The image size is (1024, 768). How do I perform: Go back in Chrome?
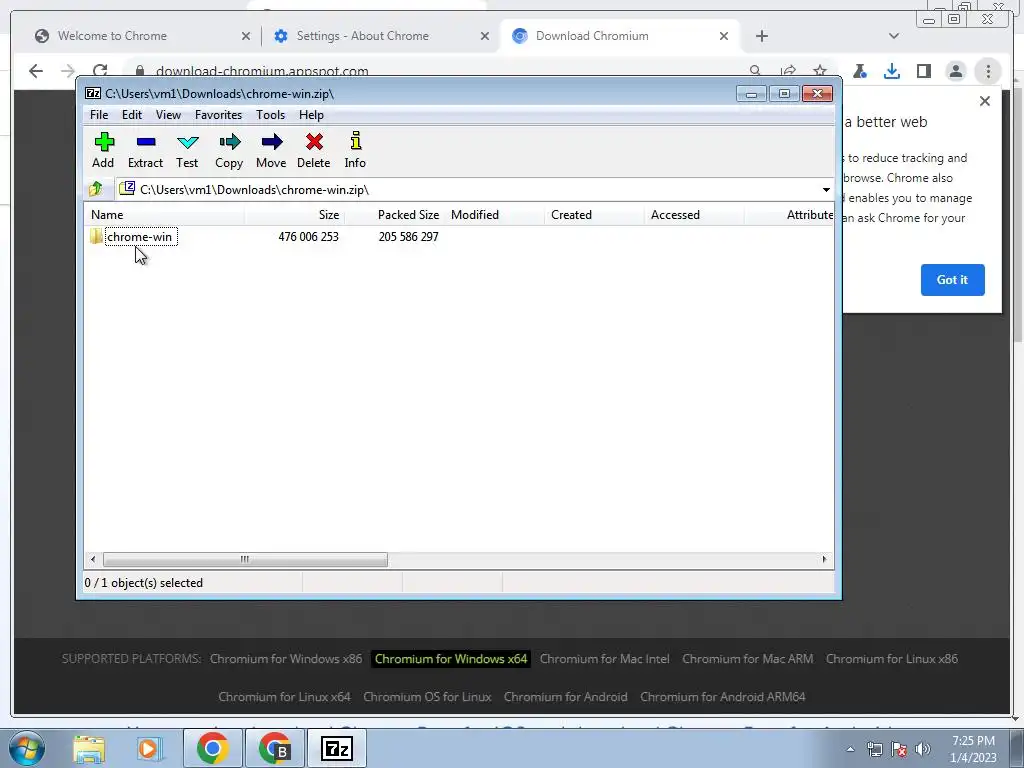[36, 71]
